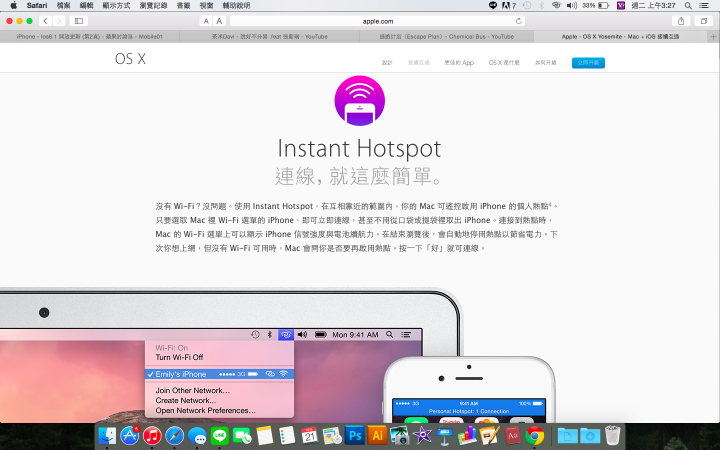Switch to the Escape Plan Chemical Bus tab
The width and height of the screenshot is (720, 450).
[446, 37]
